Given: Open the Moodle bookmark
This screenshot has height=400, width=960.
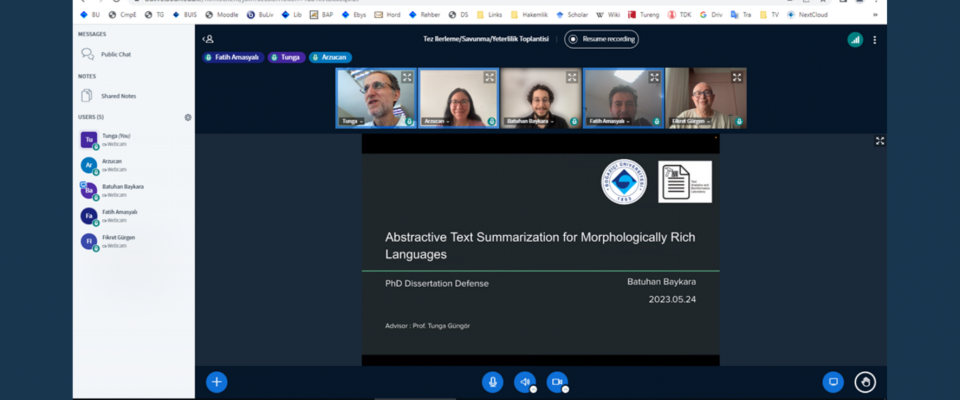Looking at the screenshot, I should pyautogui.click(x=222, y=15).
